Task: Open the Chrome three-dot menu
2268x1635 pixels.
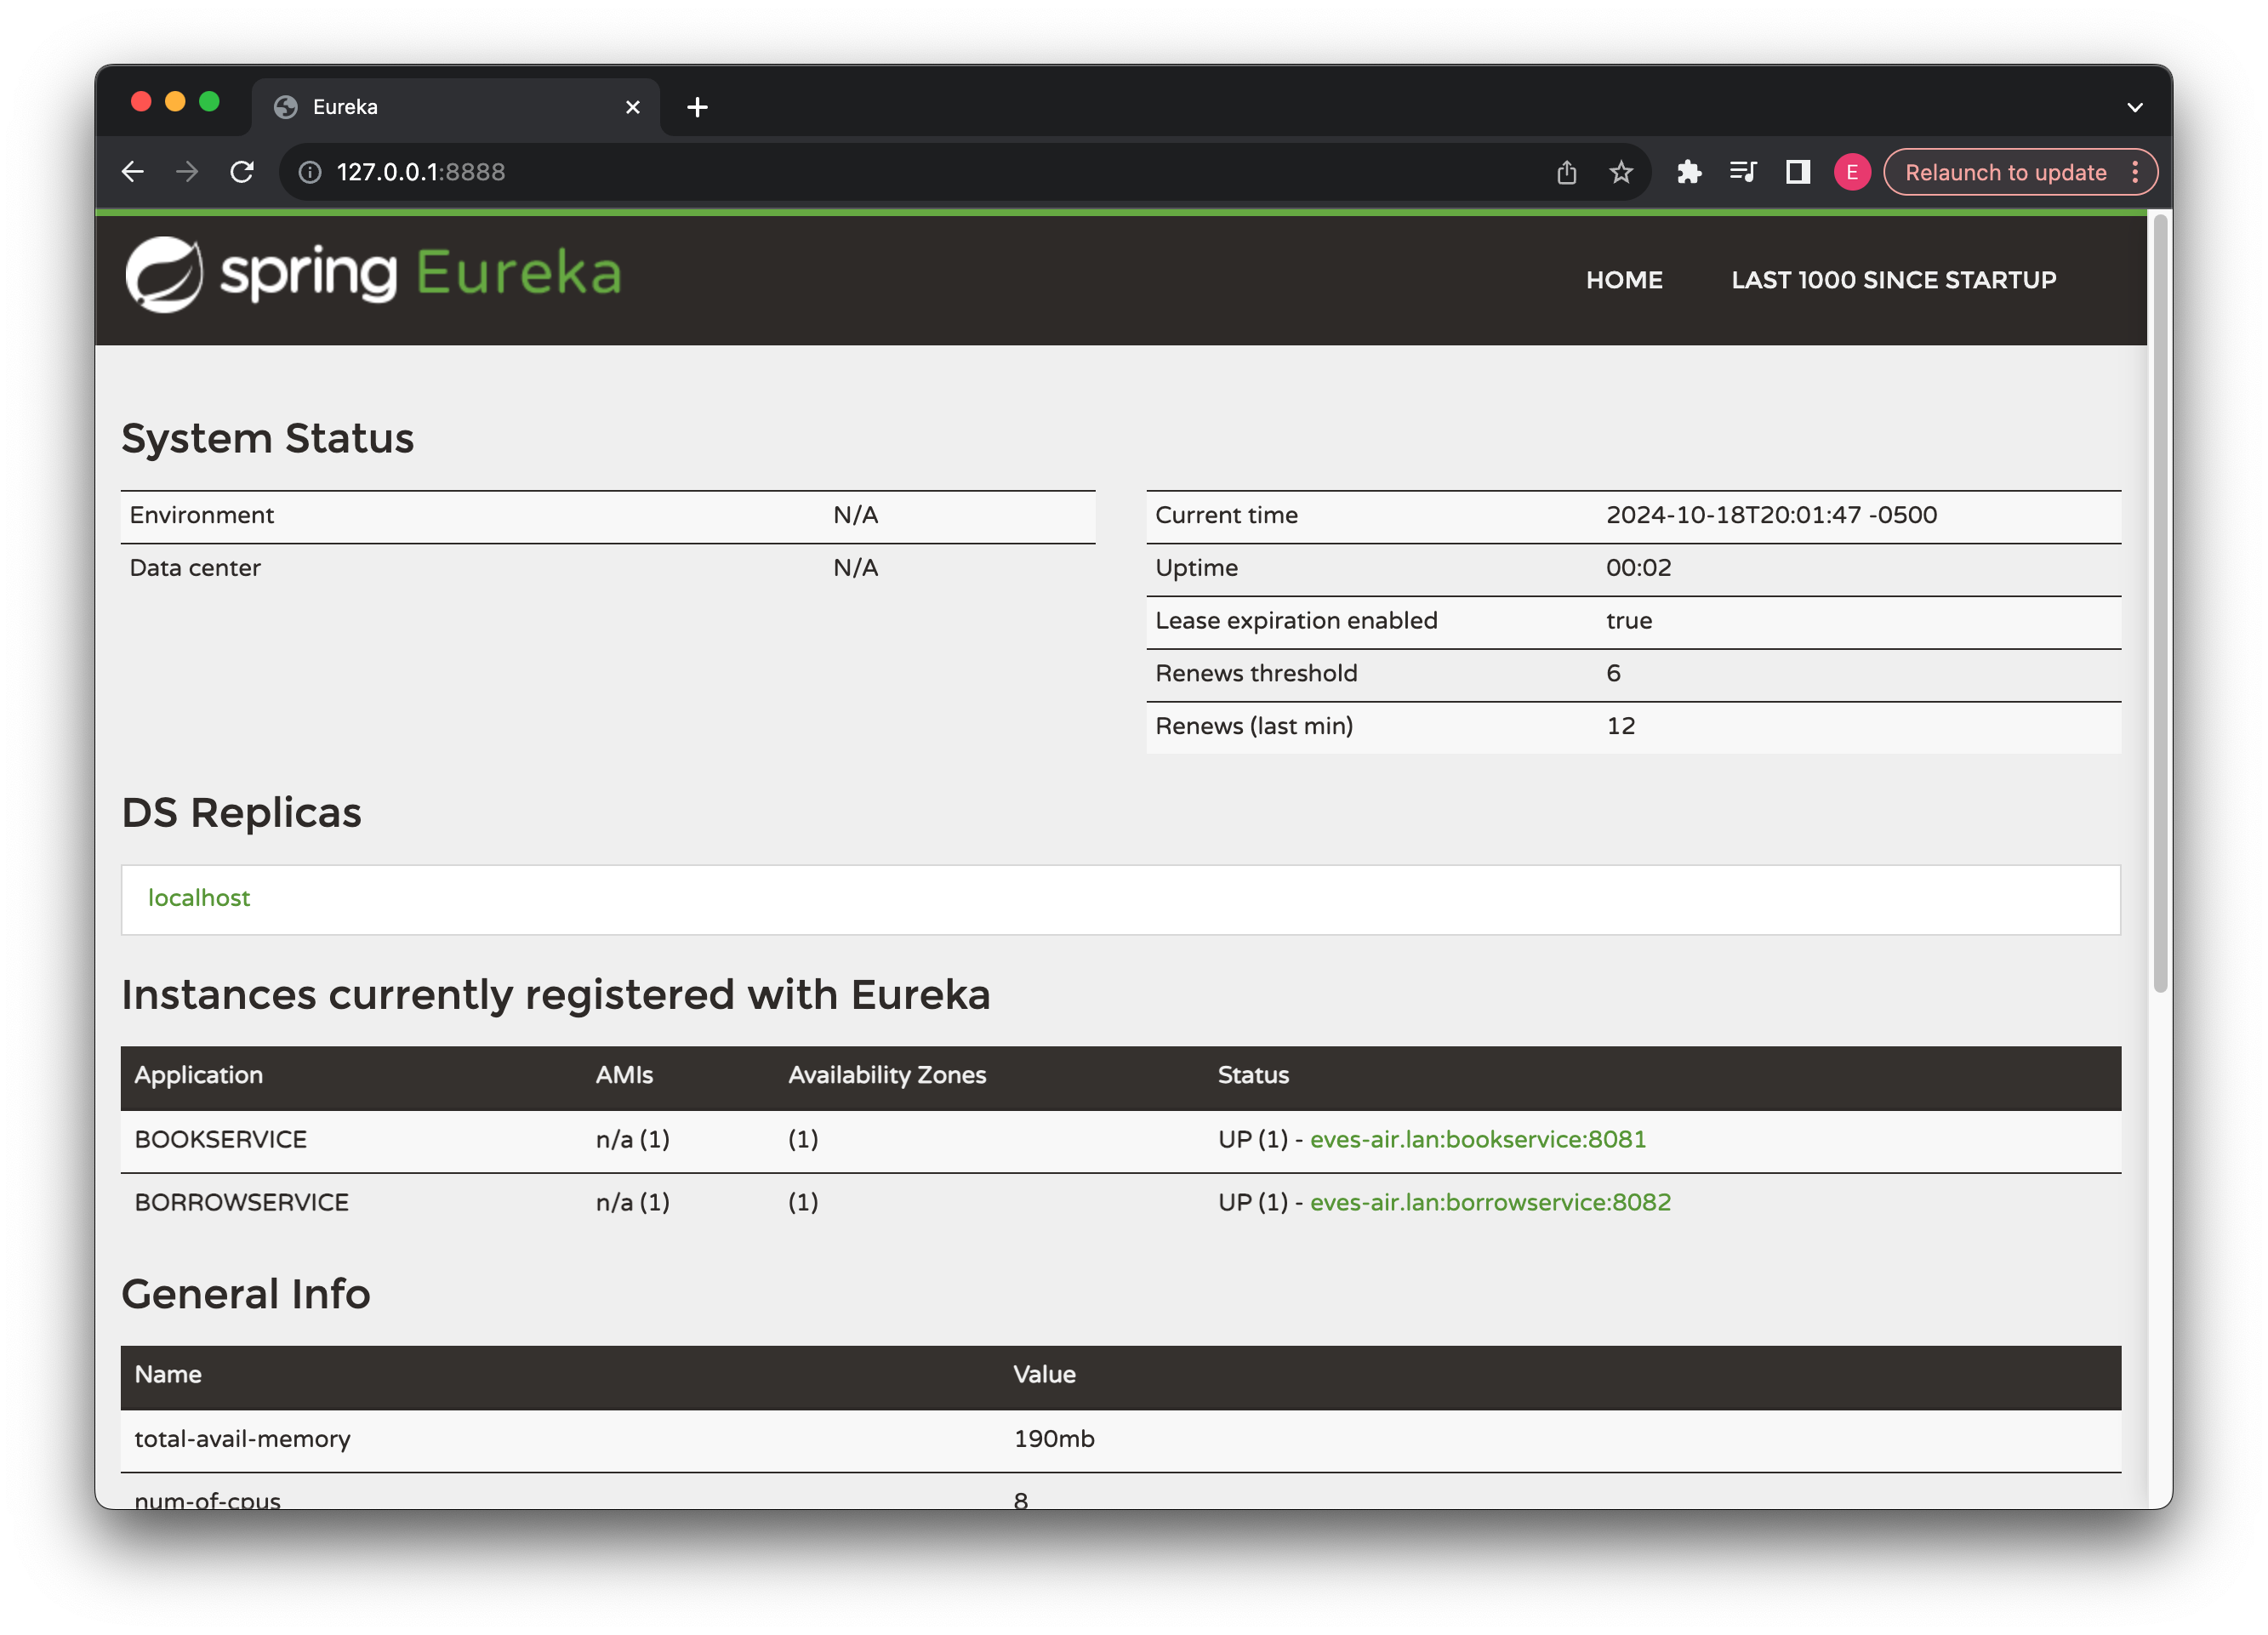Action: pos(2135,172)
